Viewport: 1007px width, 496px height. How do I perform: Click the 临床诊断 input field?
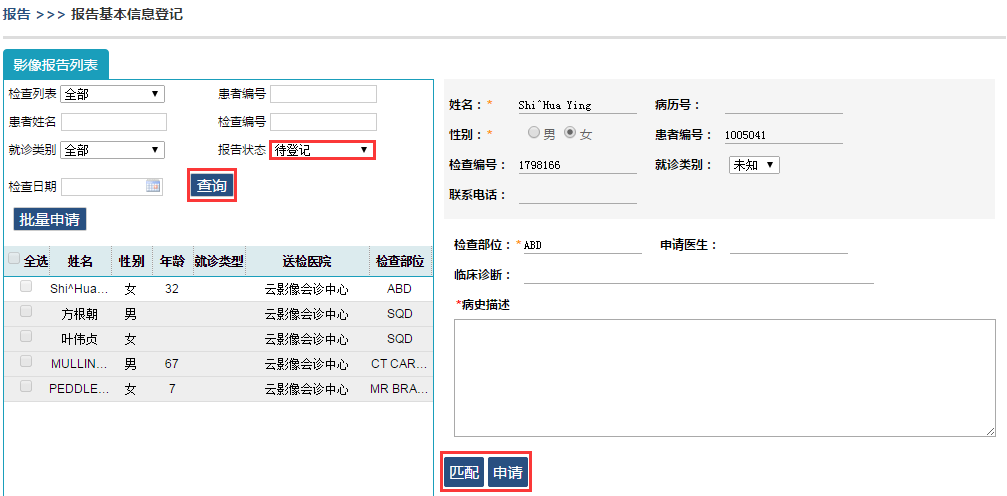tap(699, 274)
